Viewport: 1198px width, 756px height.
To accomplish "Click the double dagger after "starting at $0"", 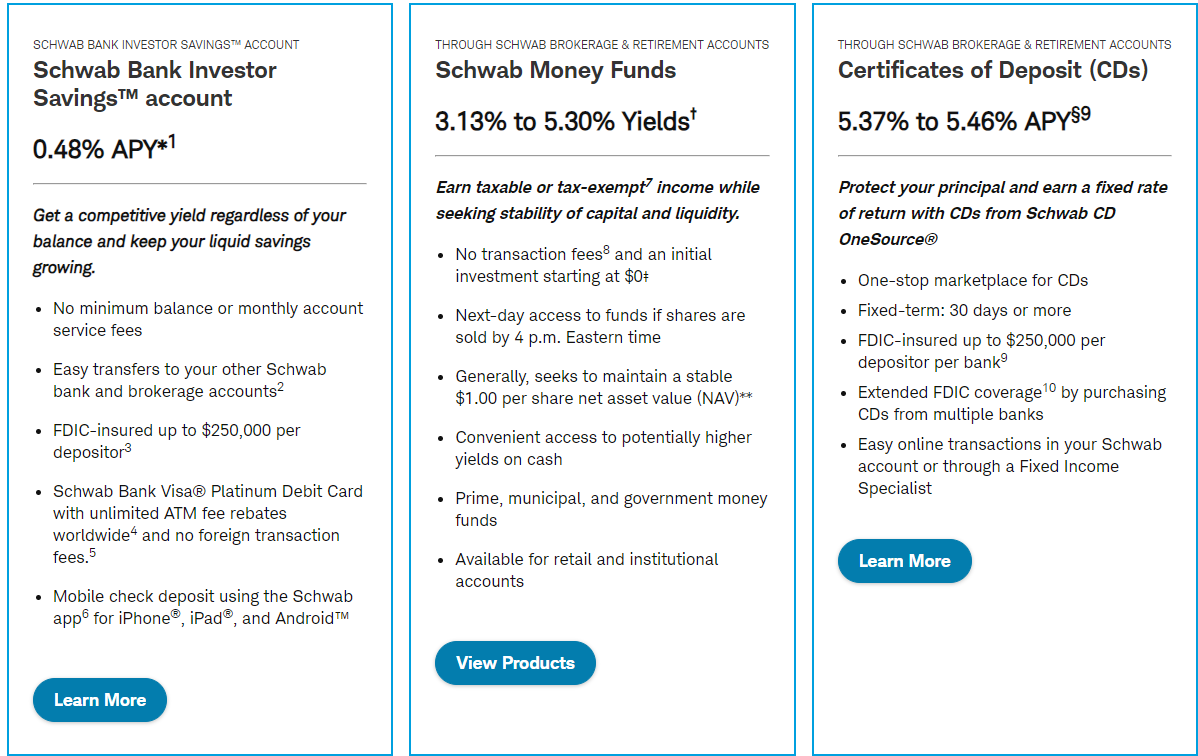I will (650, 277).
